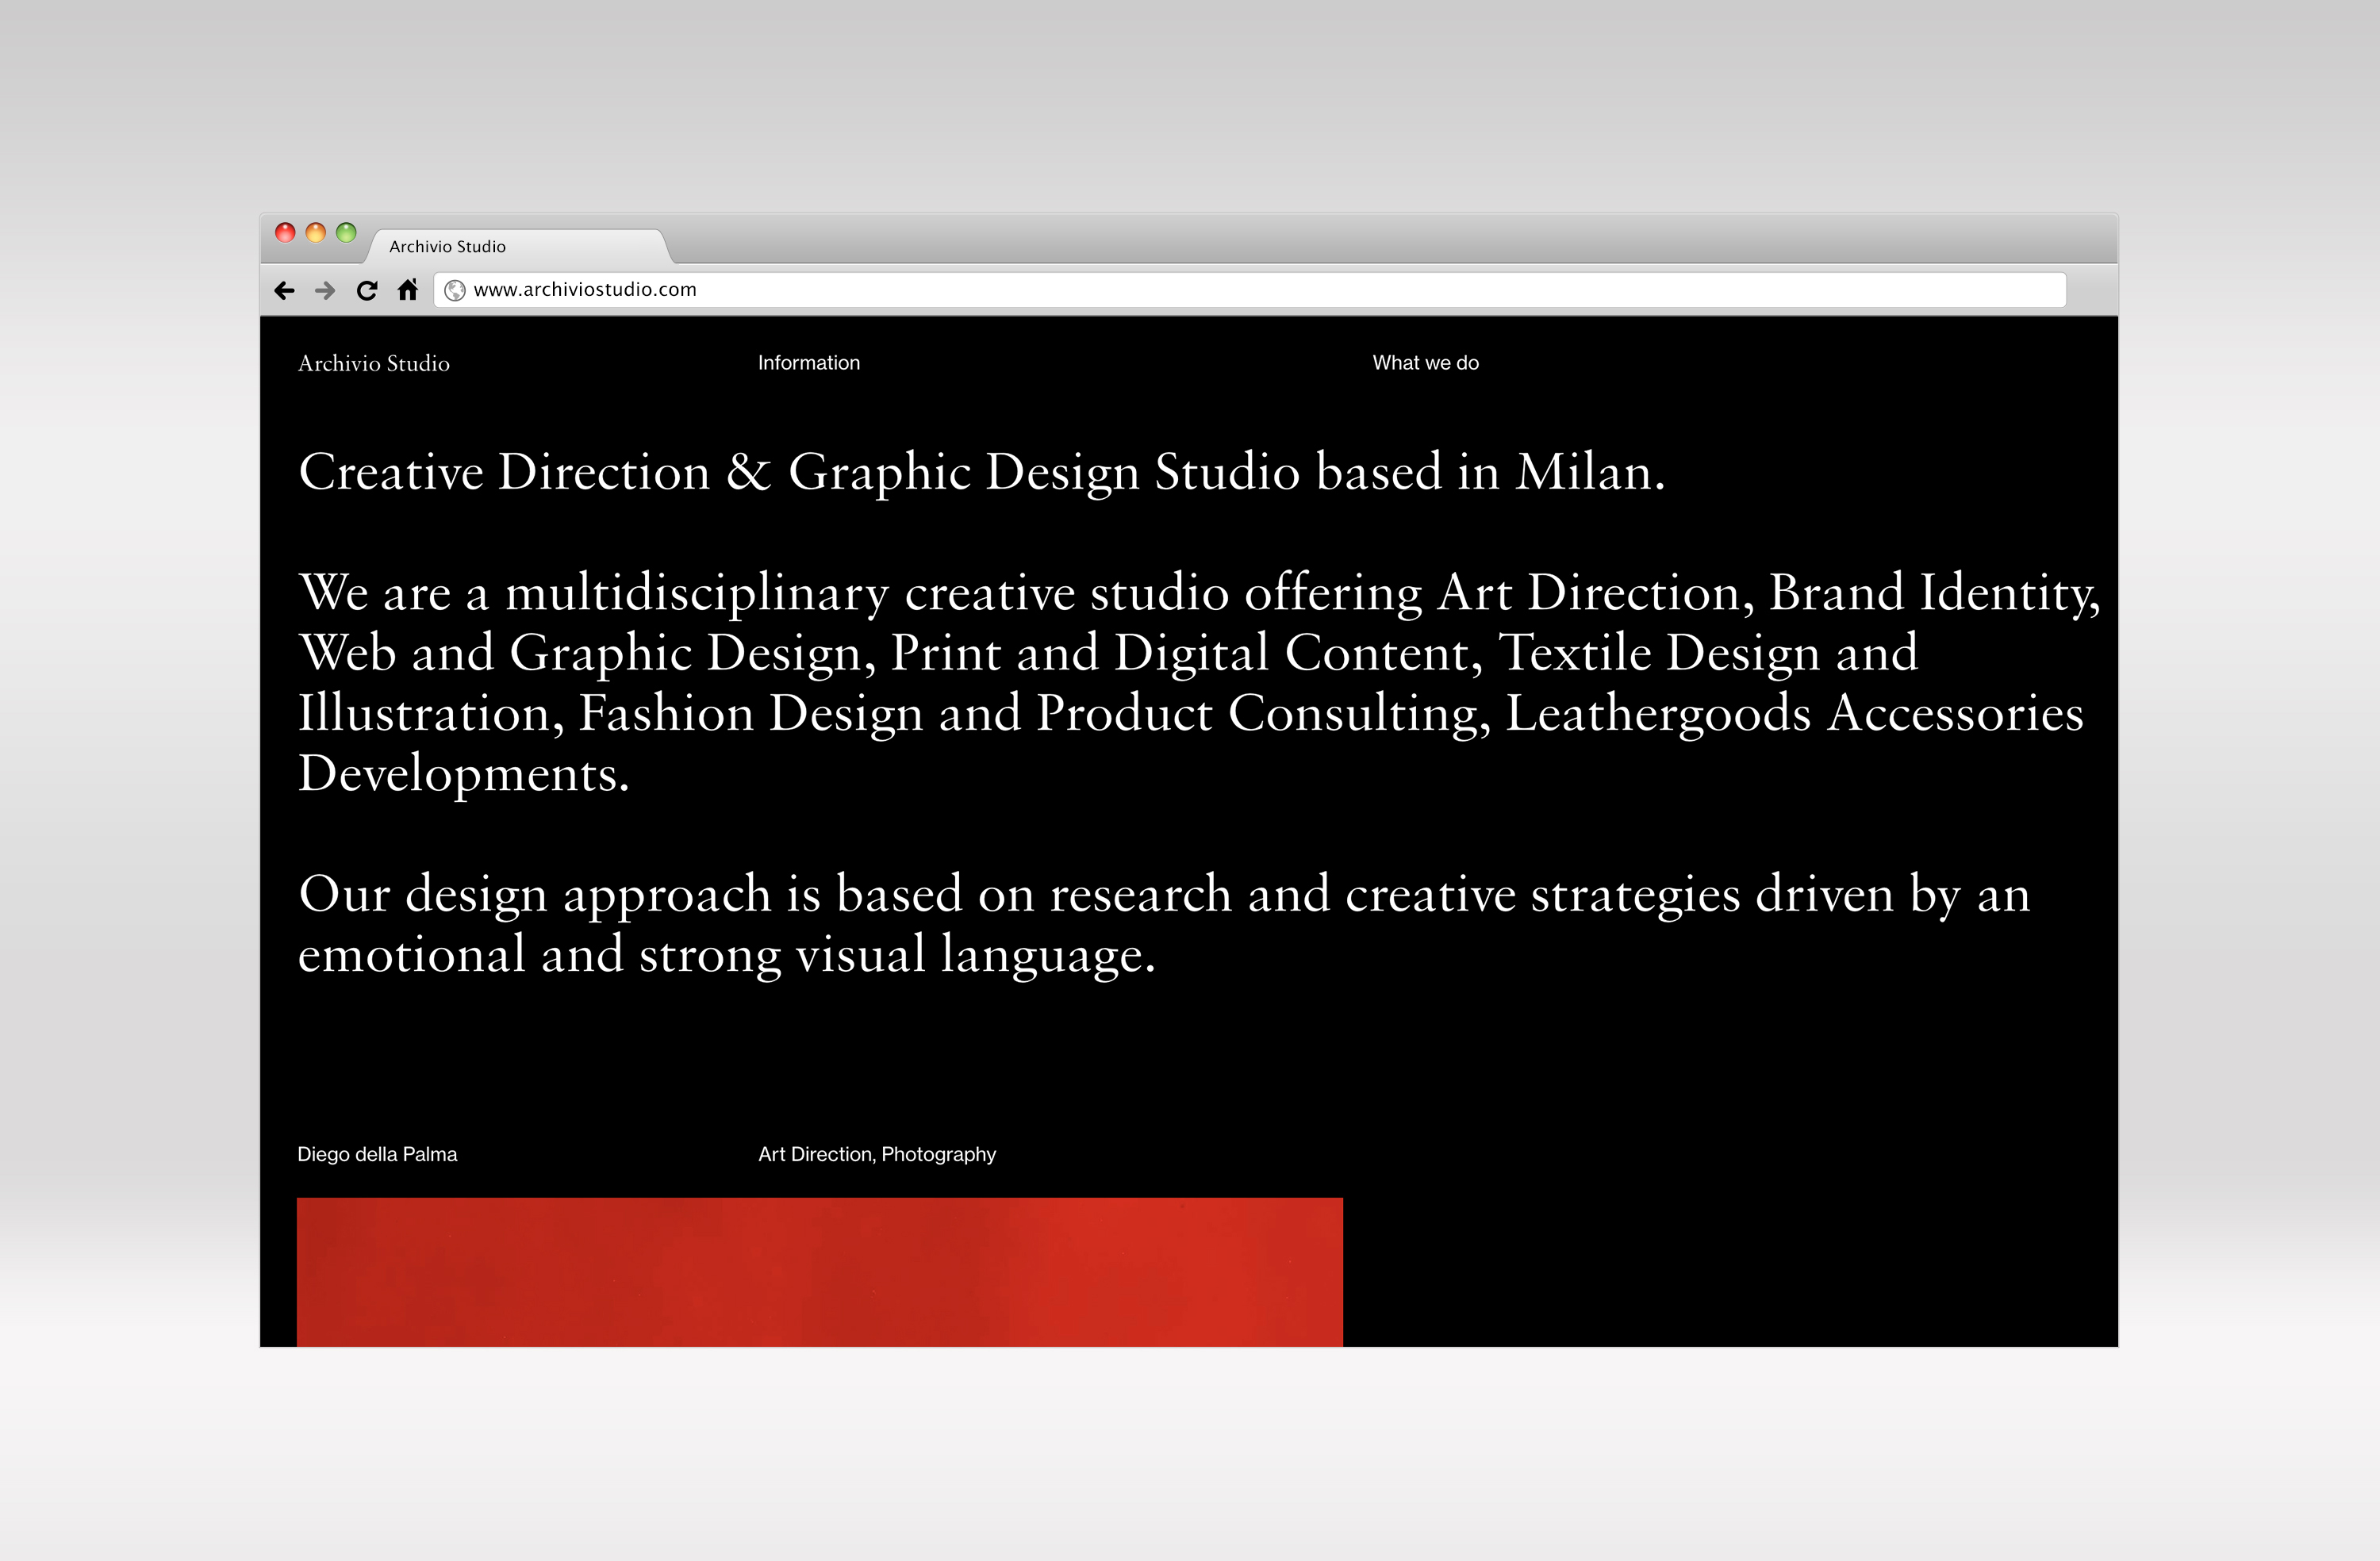Screen dimensions: 2380x1561
Task: Go to the browser home icon
Action: (408, 290)
